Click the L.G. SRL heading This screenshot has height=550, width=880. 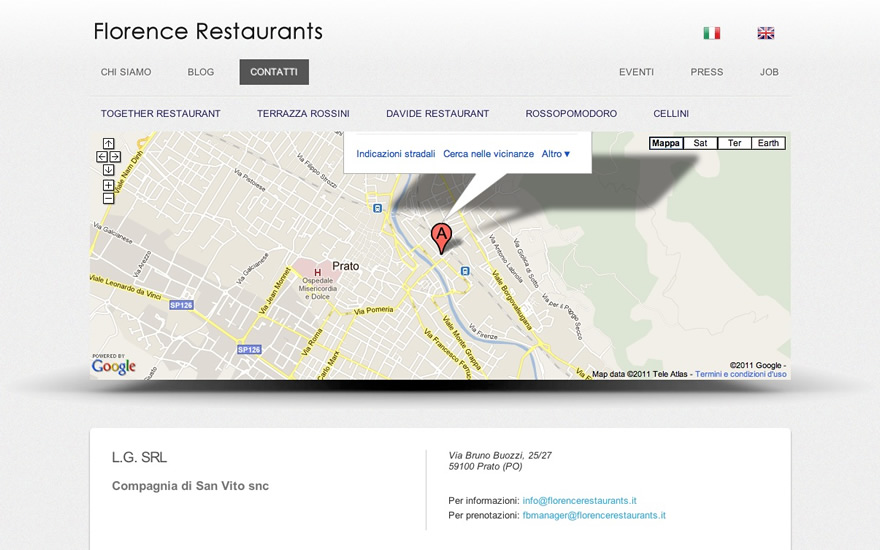[x=139, y=457]
